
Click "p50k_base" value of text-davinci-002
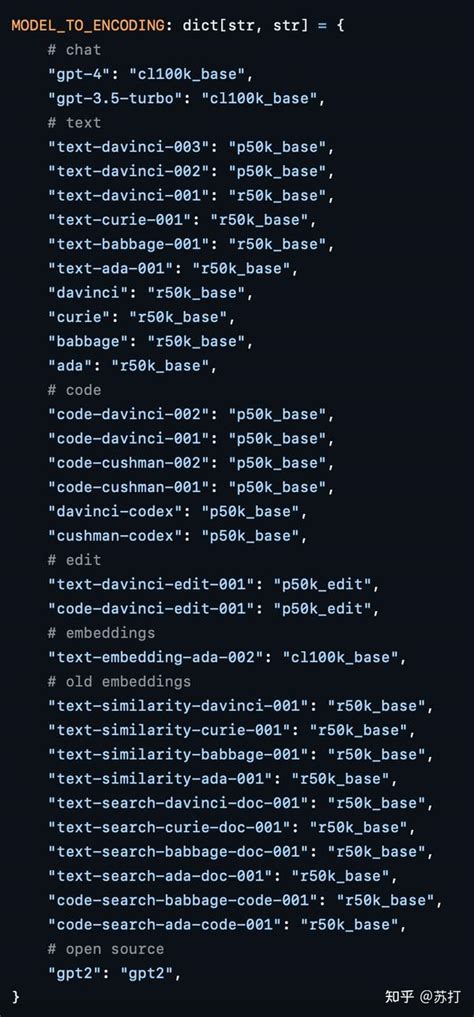pyautogui.click(x=277, y=172)
